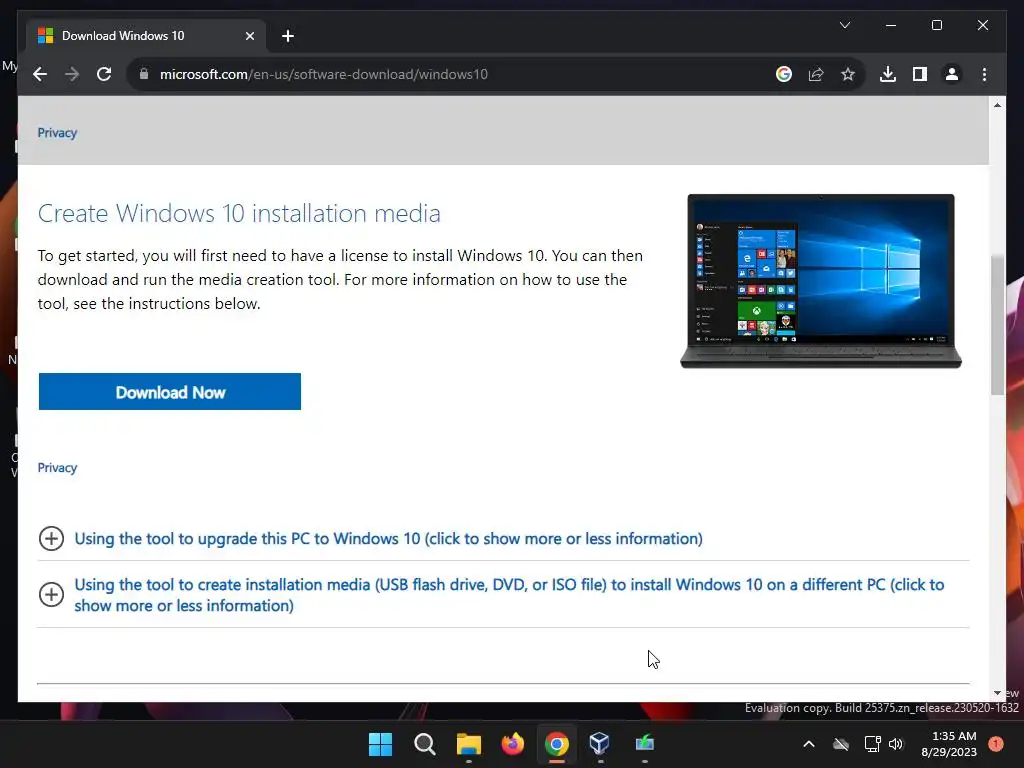Click the 'Create Windows 10 installation media' heading
Screen dimensions: 1024x768
point(239,214)
